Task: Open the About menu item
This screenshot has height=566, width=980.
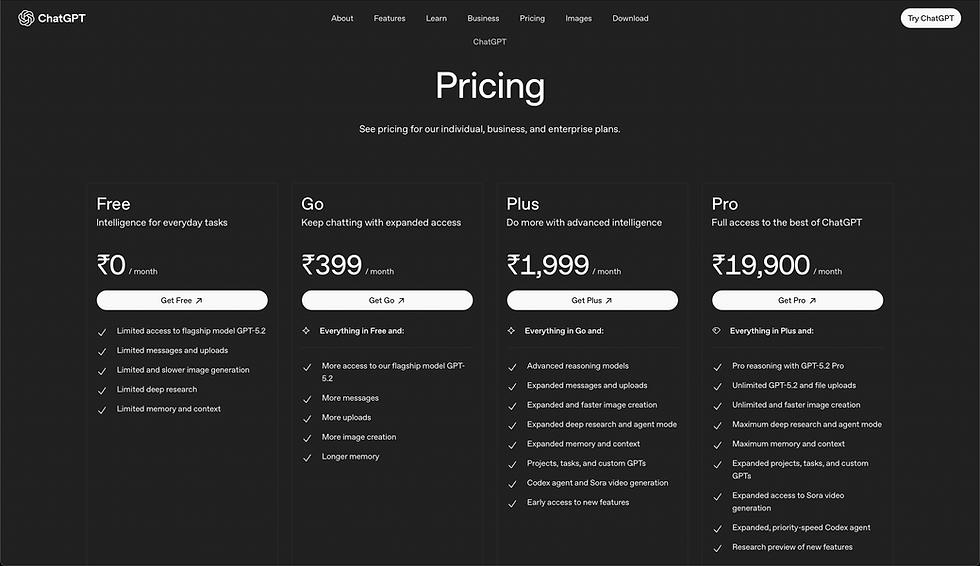Action: click(x=342, y=18)
